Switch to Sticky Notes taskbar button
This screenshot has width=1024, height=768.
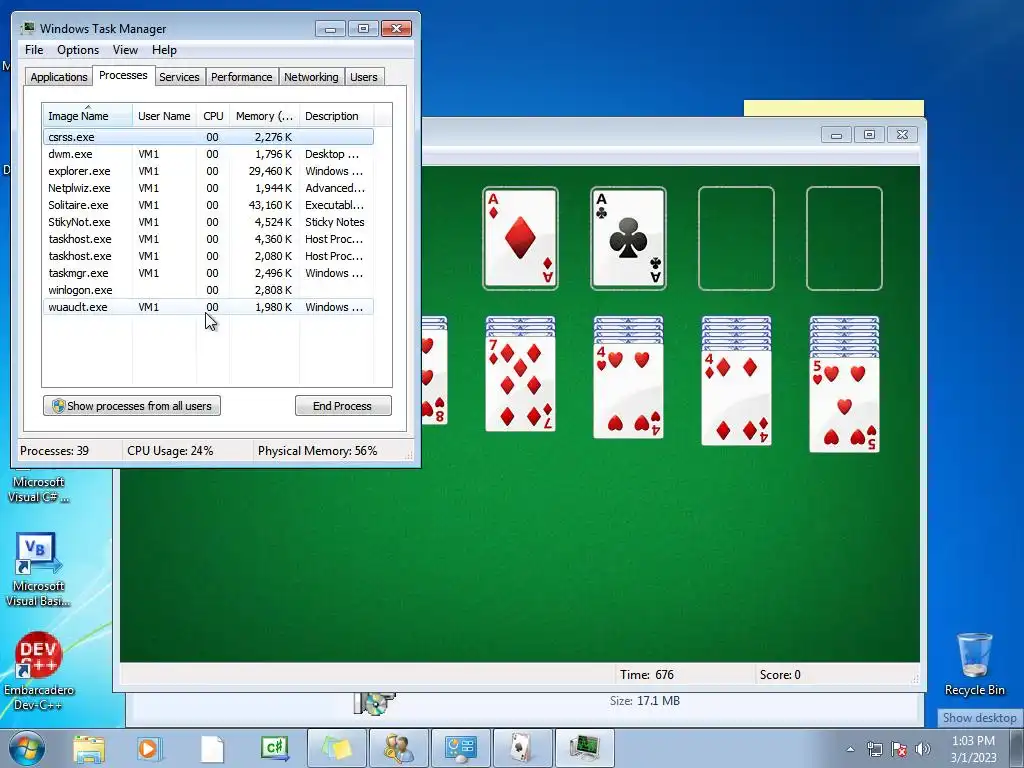coord(336,748)
